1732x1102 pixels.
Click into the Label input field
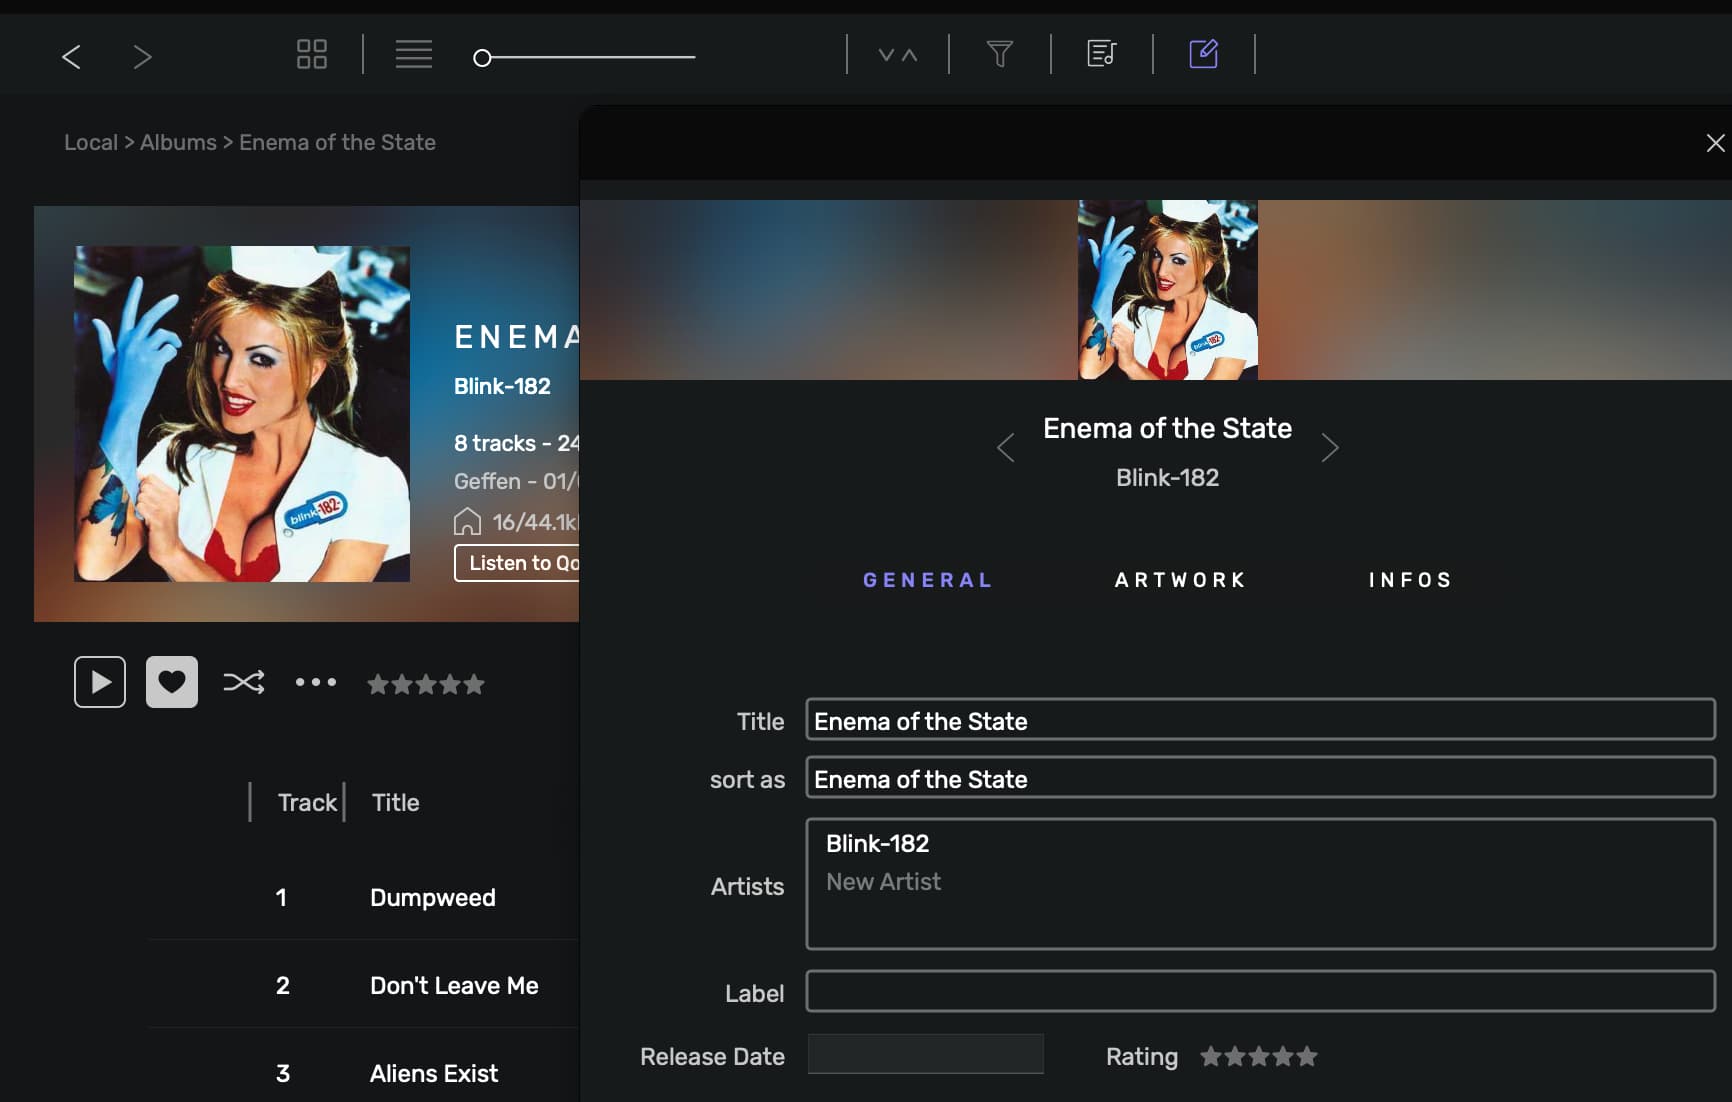1261,991
